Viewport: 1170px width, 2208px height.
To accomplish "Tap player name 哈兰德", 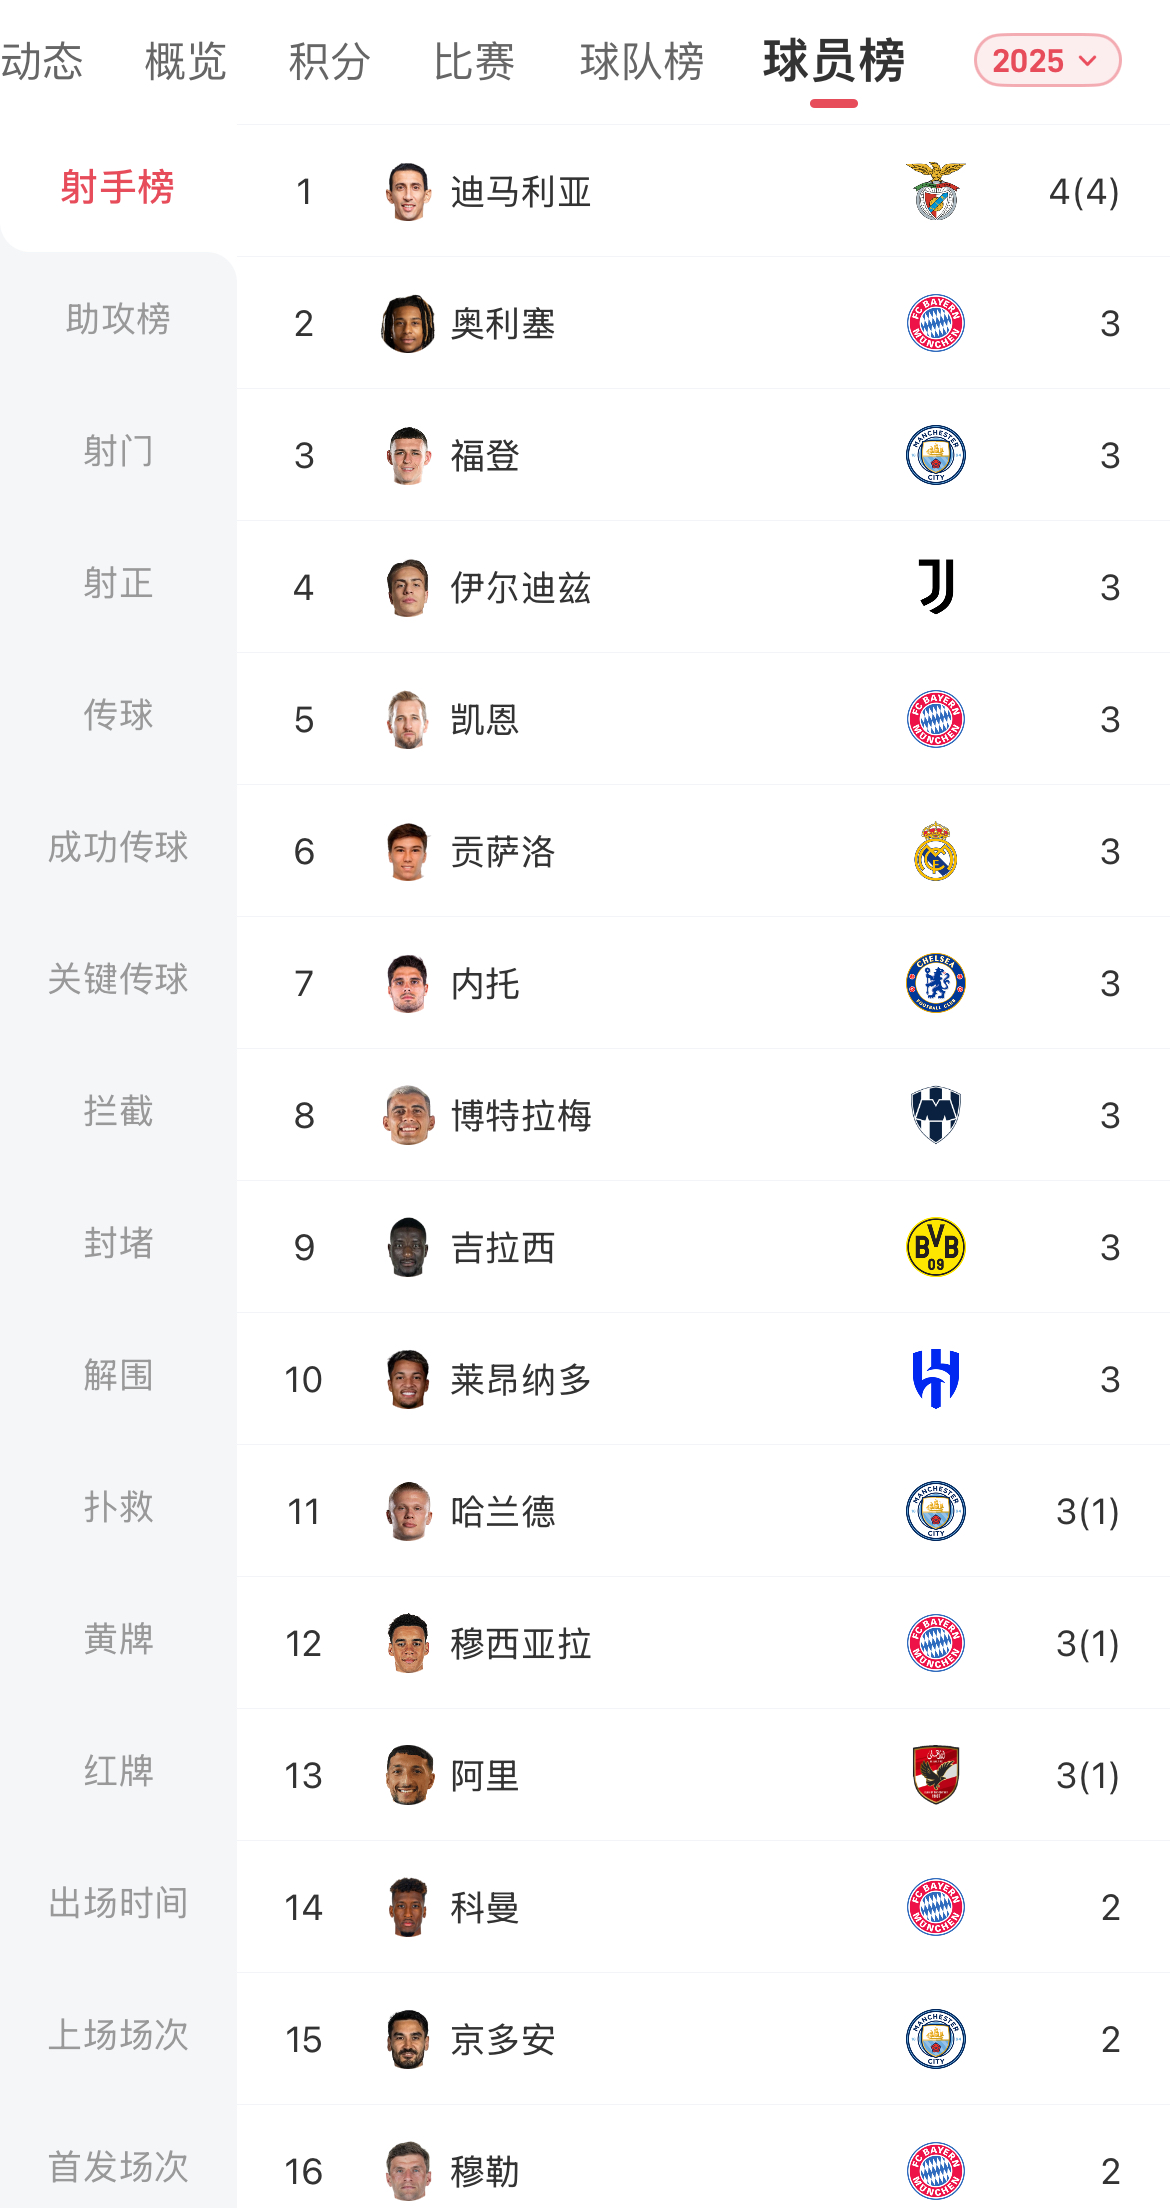I will 502,1511.
